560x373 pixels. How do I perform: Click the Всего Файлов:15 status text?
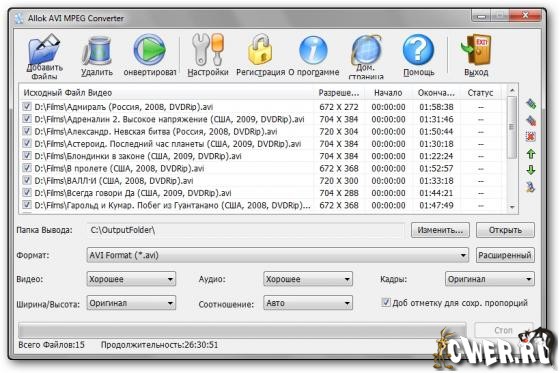click(x=51, y=345)
